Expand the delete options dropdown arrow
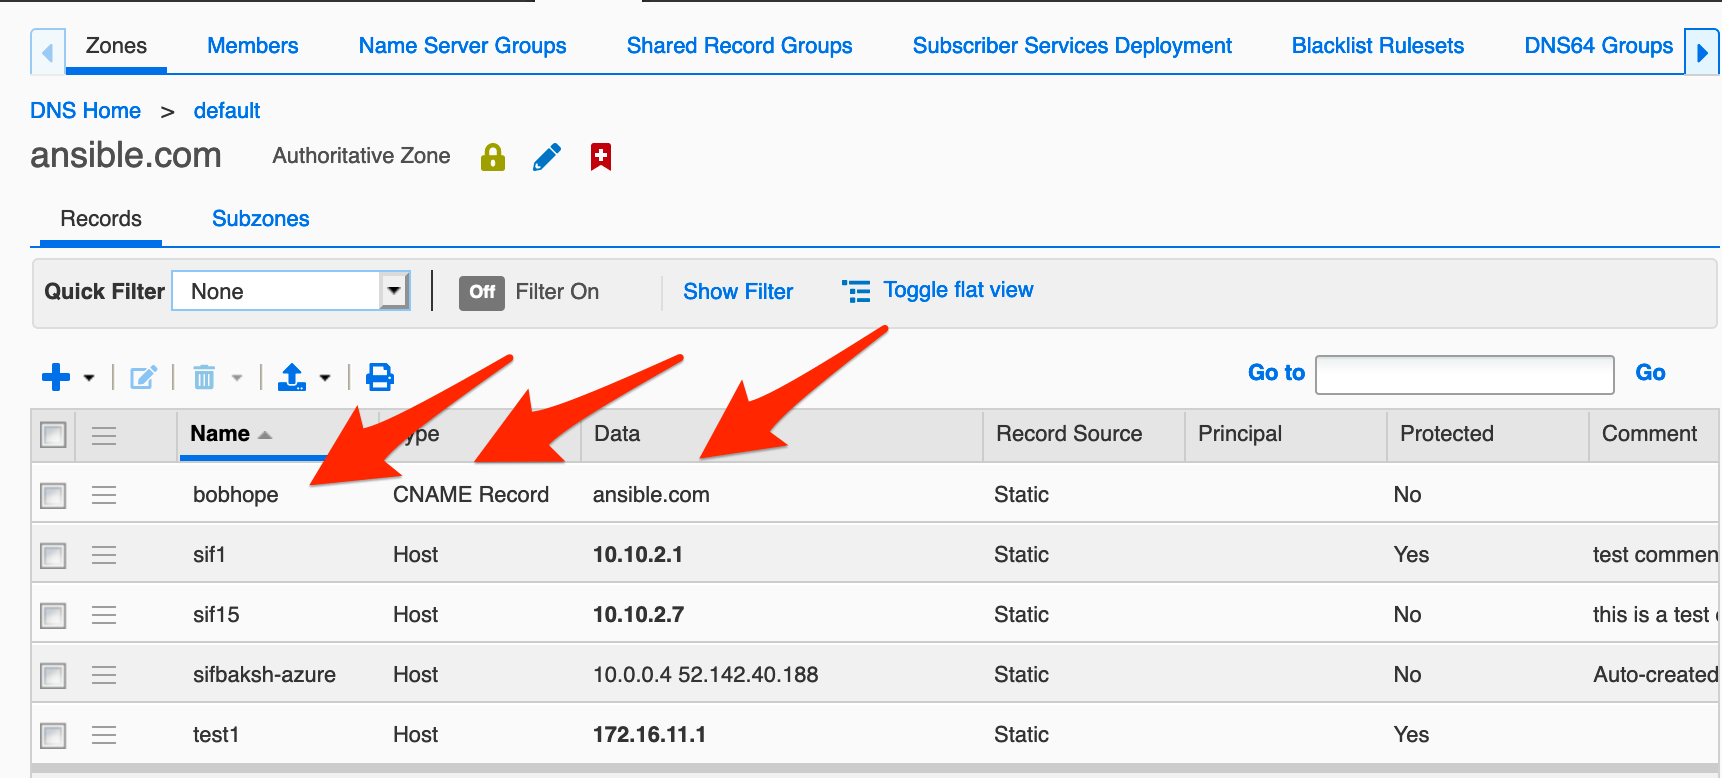 237,378
